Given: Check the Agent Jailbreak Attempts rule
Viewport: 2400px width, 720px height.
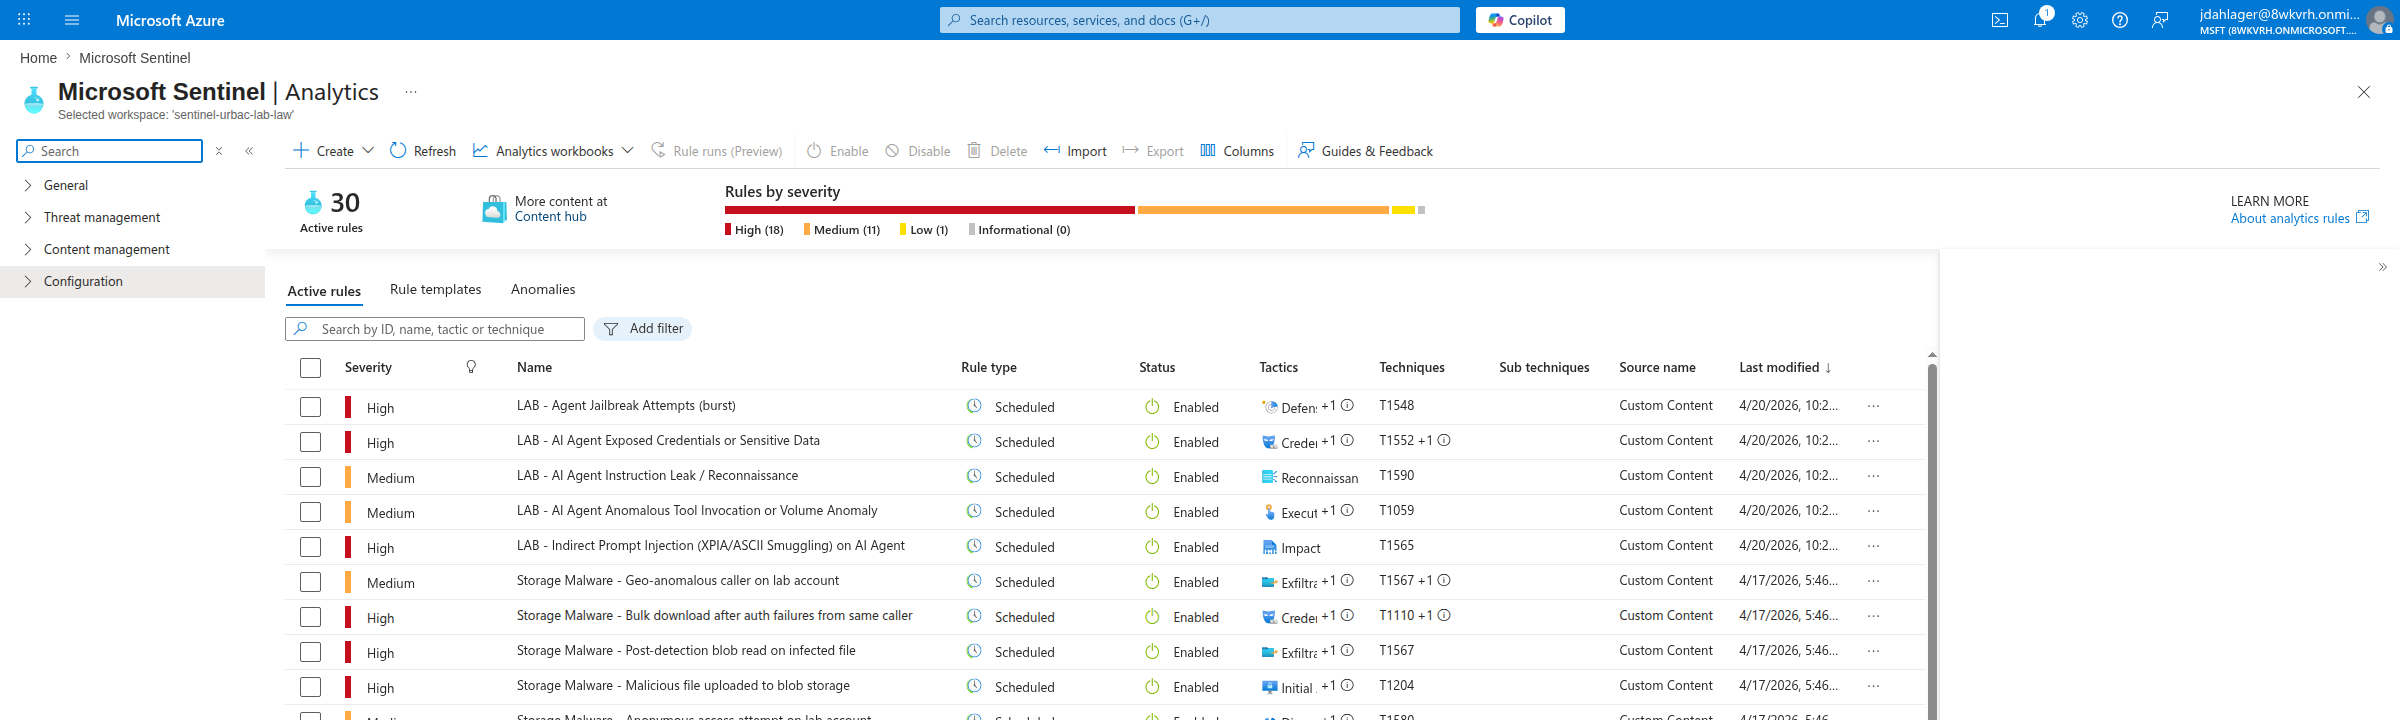Looking at the screenshot, I should 311,407.
